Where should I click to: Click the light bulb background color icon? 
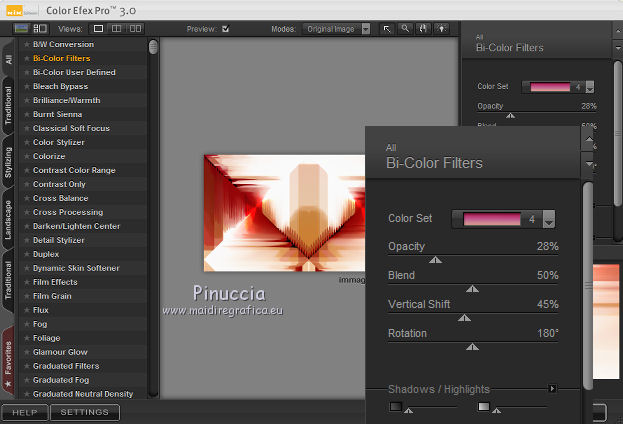point(441,29)
